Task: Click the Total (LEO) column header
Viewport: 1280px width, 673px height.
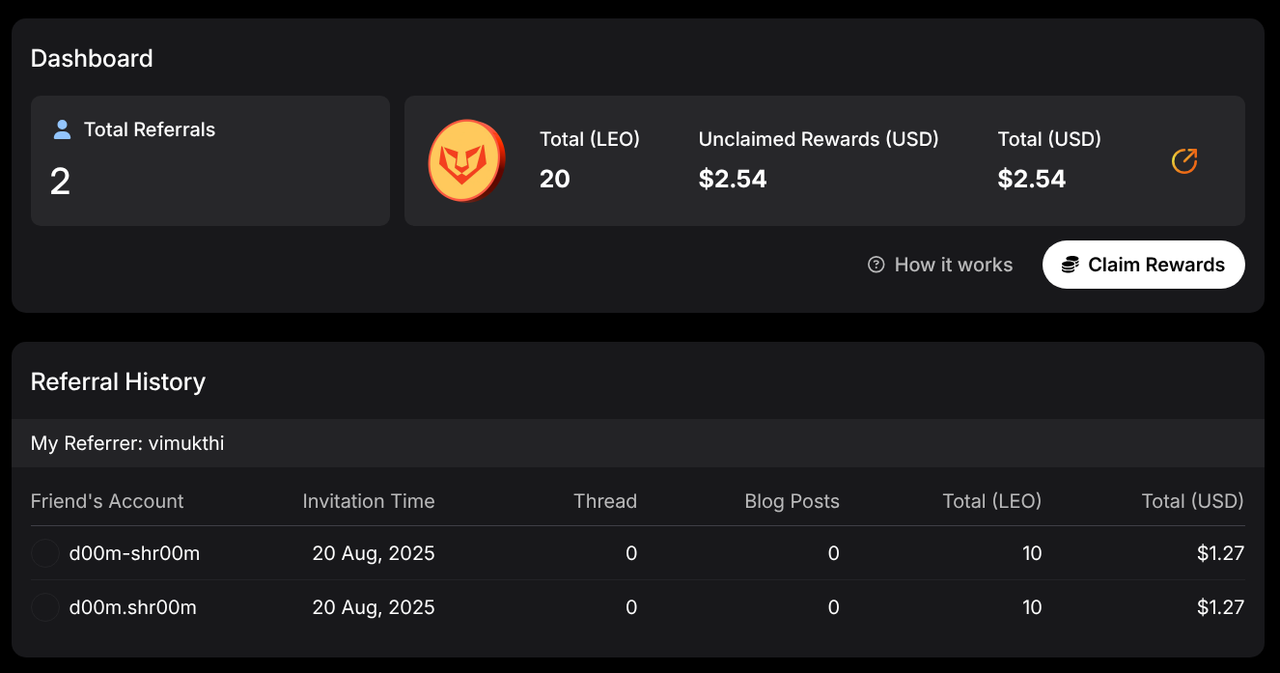Action: (x=991, y=501)
